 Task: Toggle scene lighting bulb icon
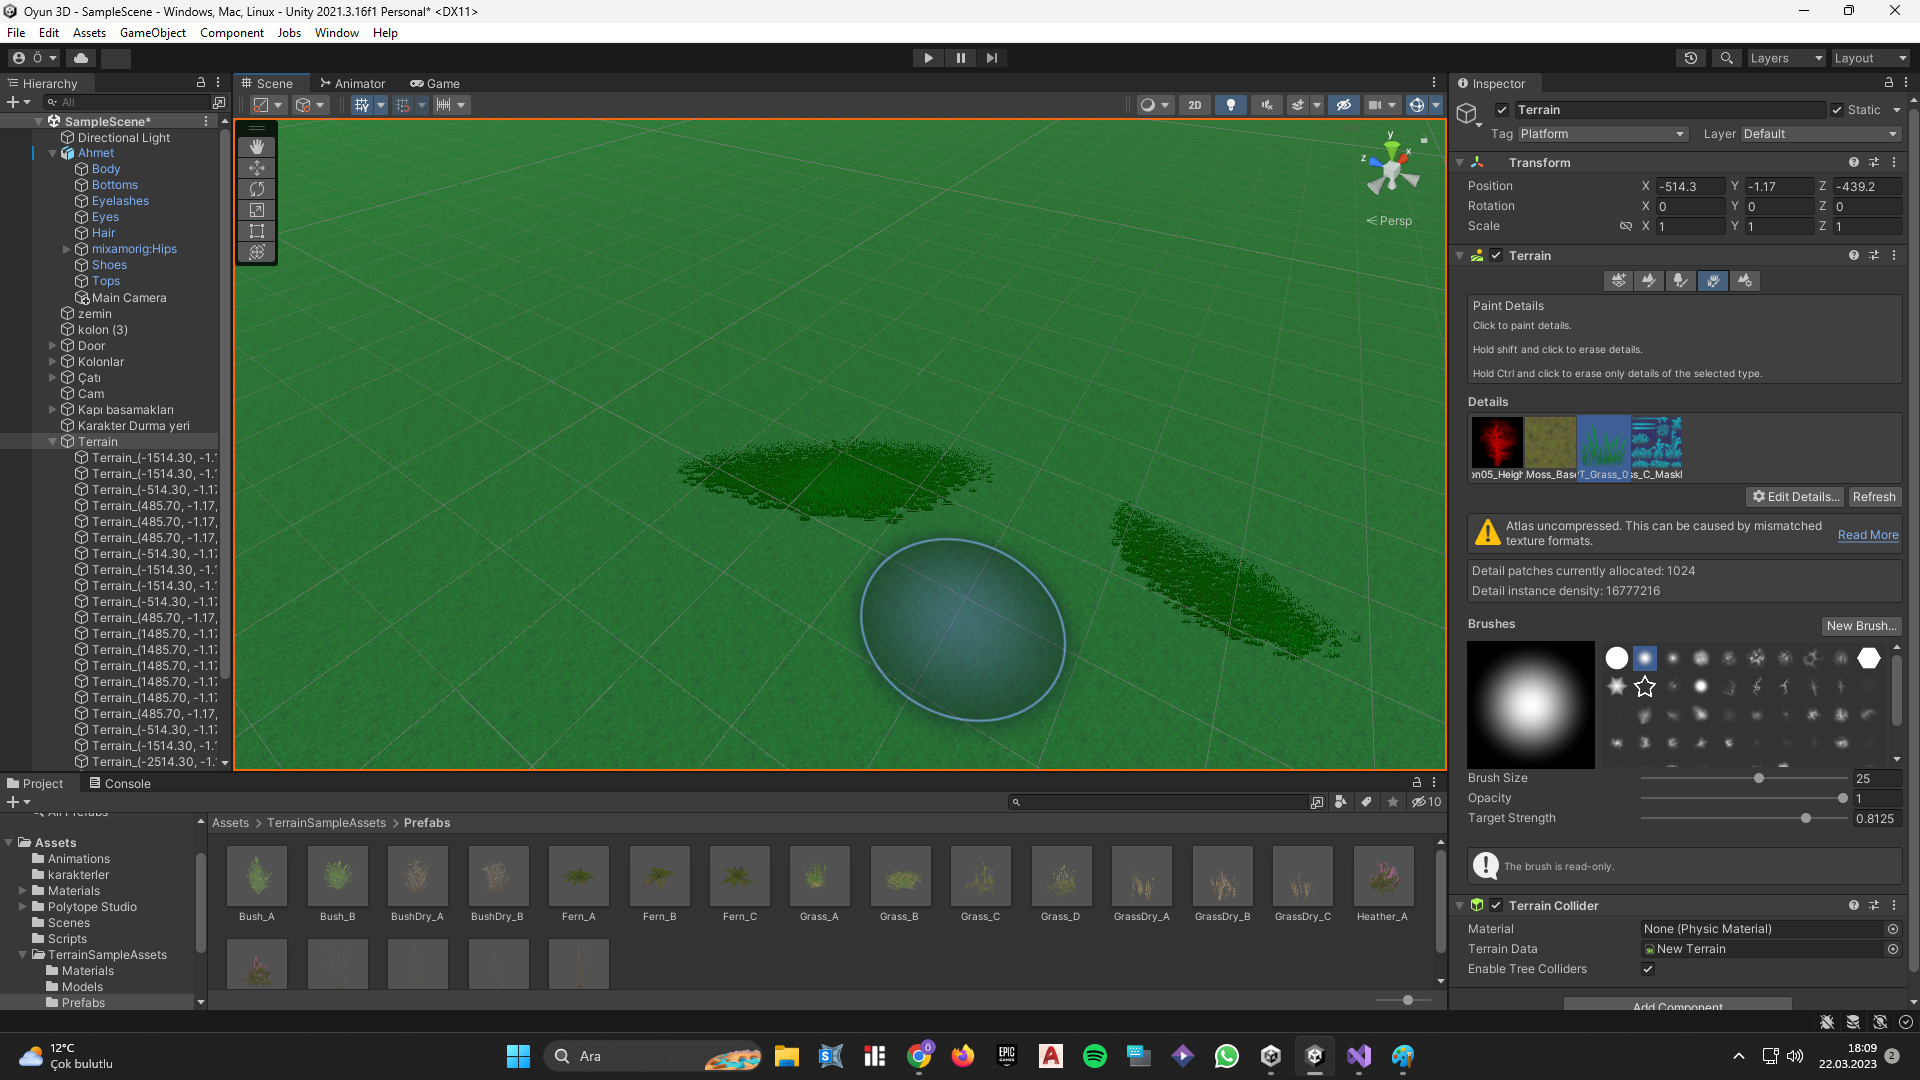pos(1231,105)
